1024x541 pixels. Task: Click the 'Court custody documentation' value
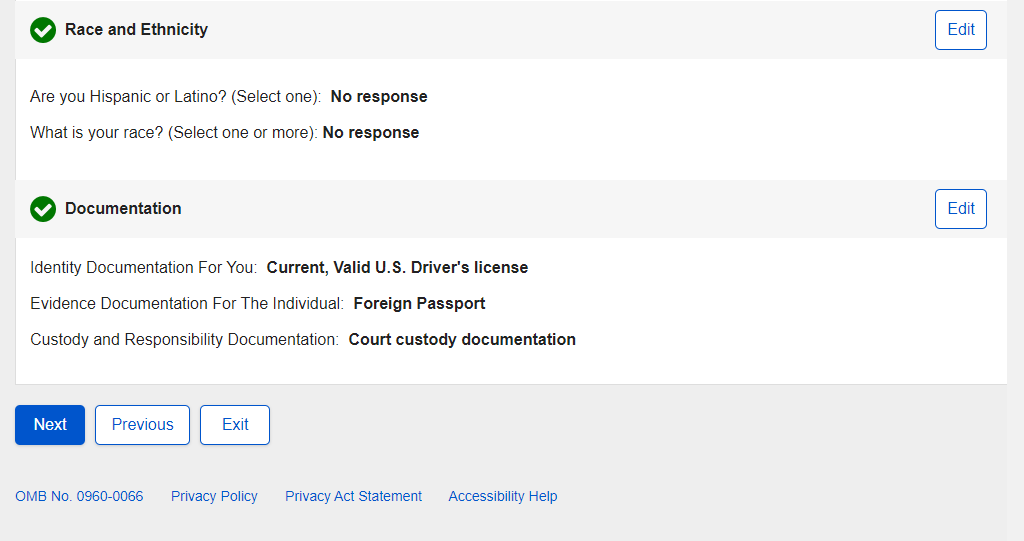click(462, 340)
